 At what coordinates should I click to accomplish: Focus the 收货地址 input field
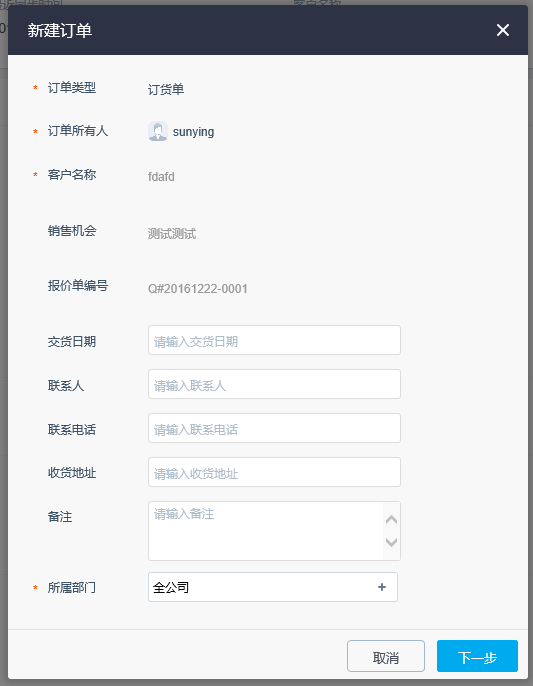pyautogui.click(x=274, y=472)
